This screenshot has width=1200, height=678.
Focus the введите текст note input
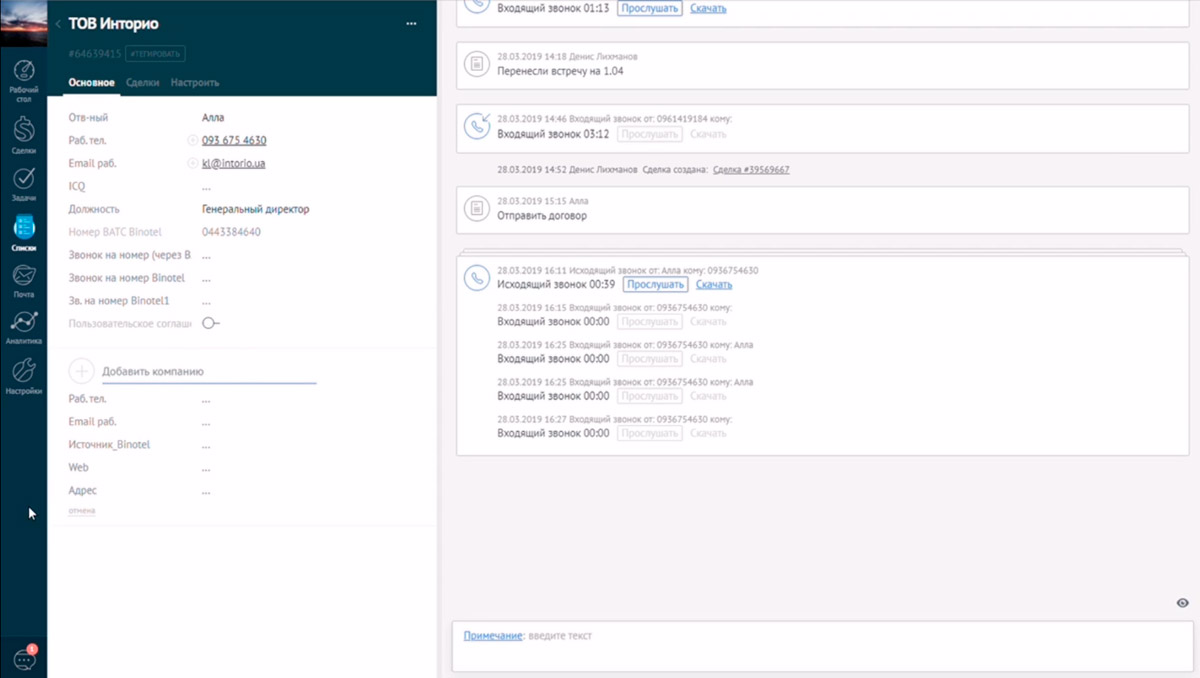point(560,636)
